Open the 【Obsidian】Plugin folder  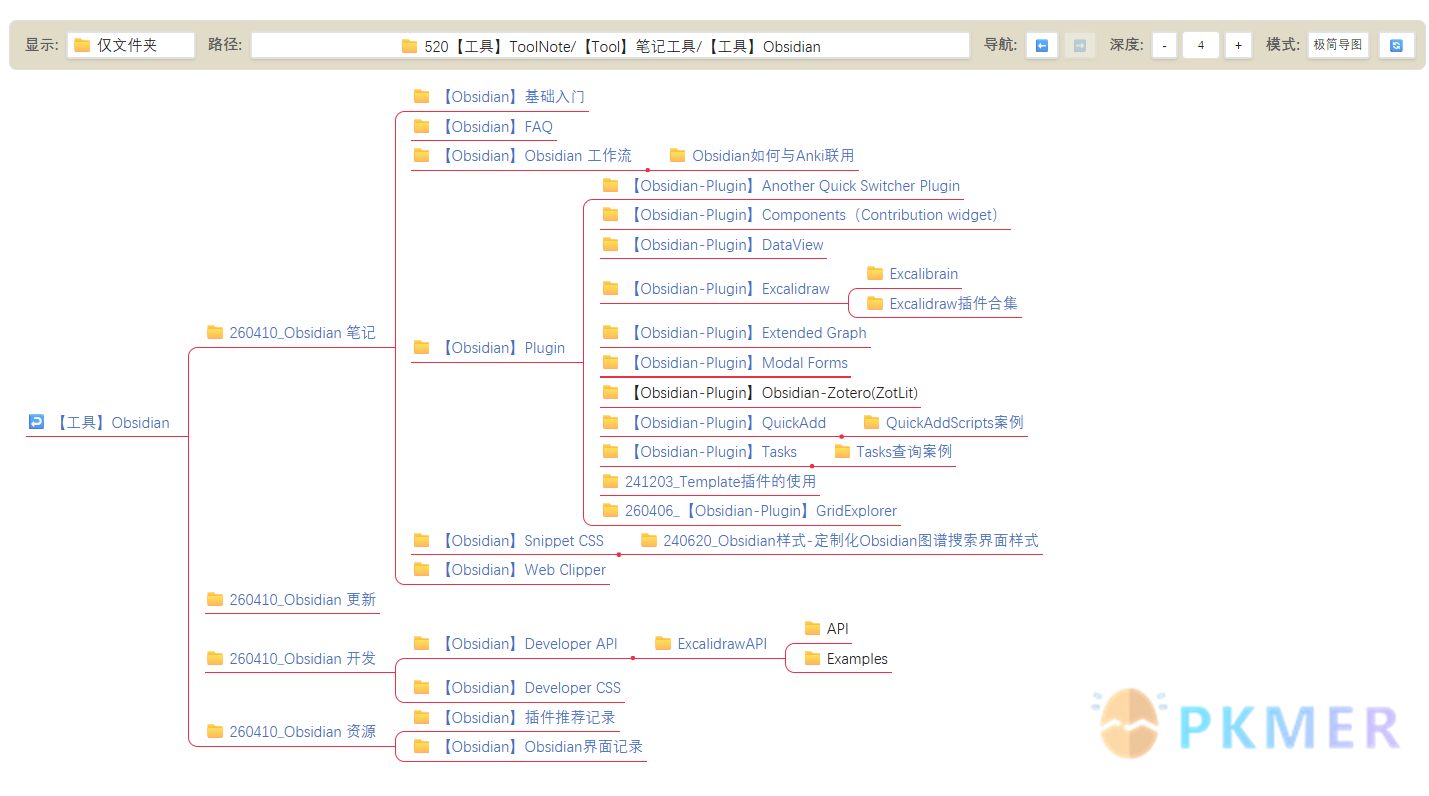pos(502,348)
